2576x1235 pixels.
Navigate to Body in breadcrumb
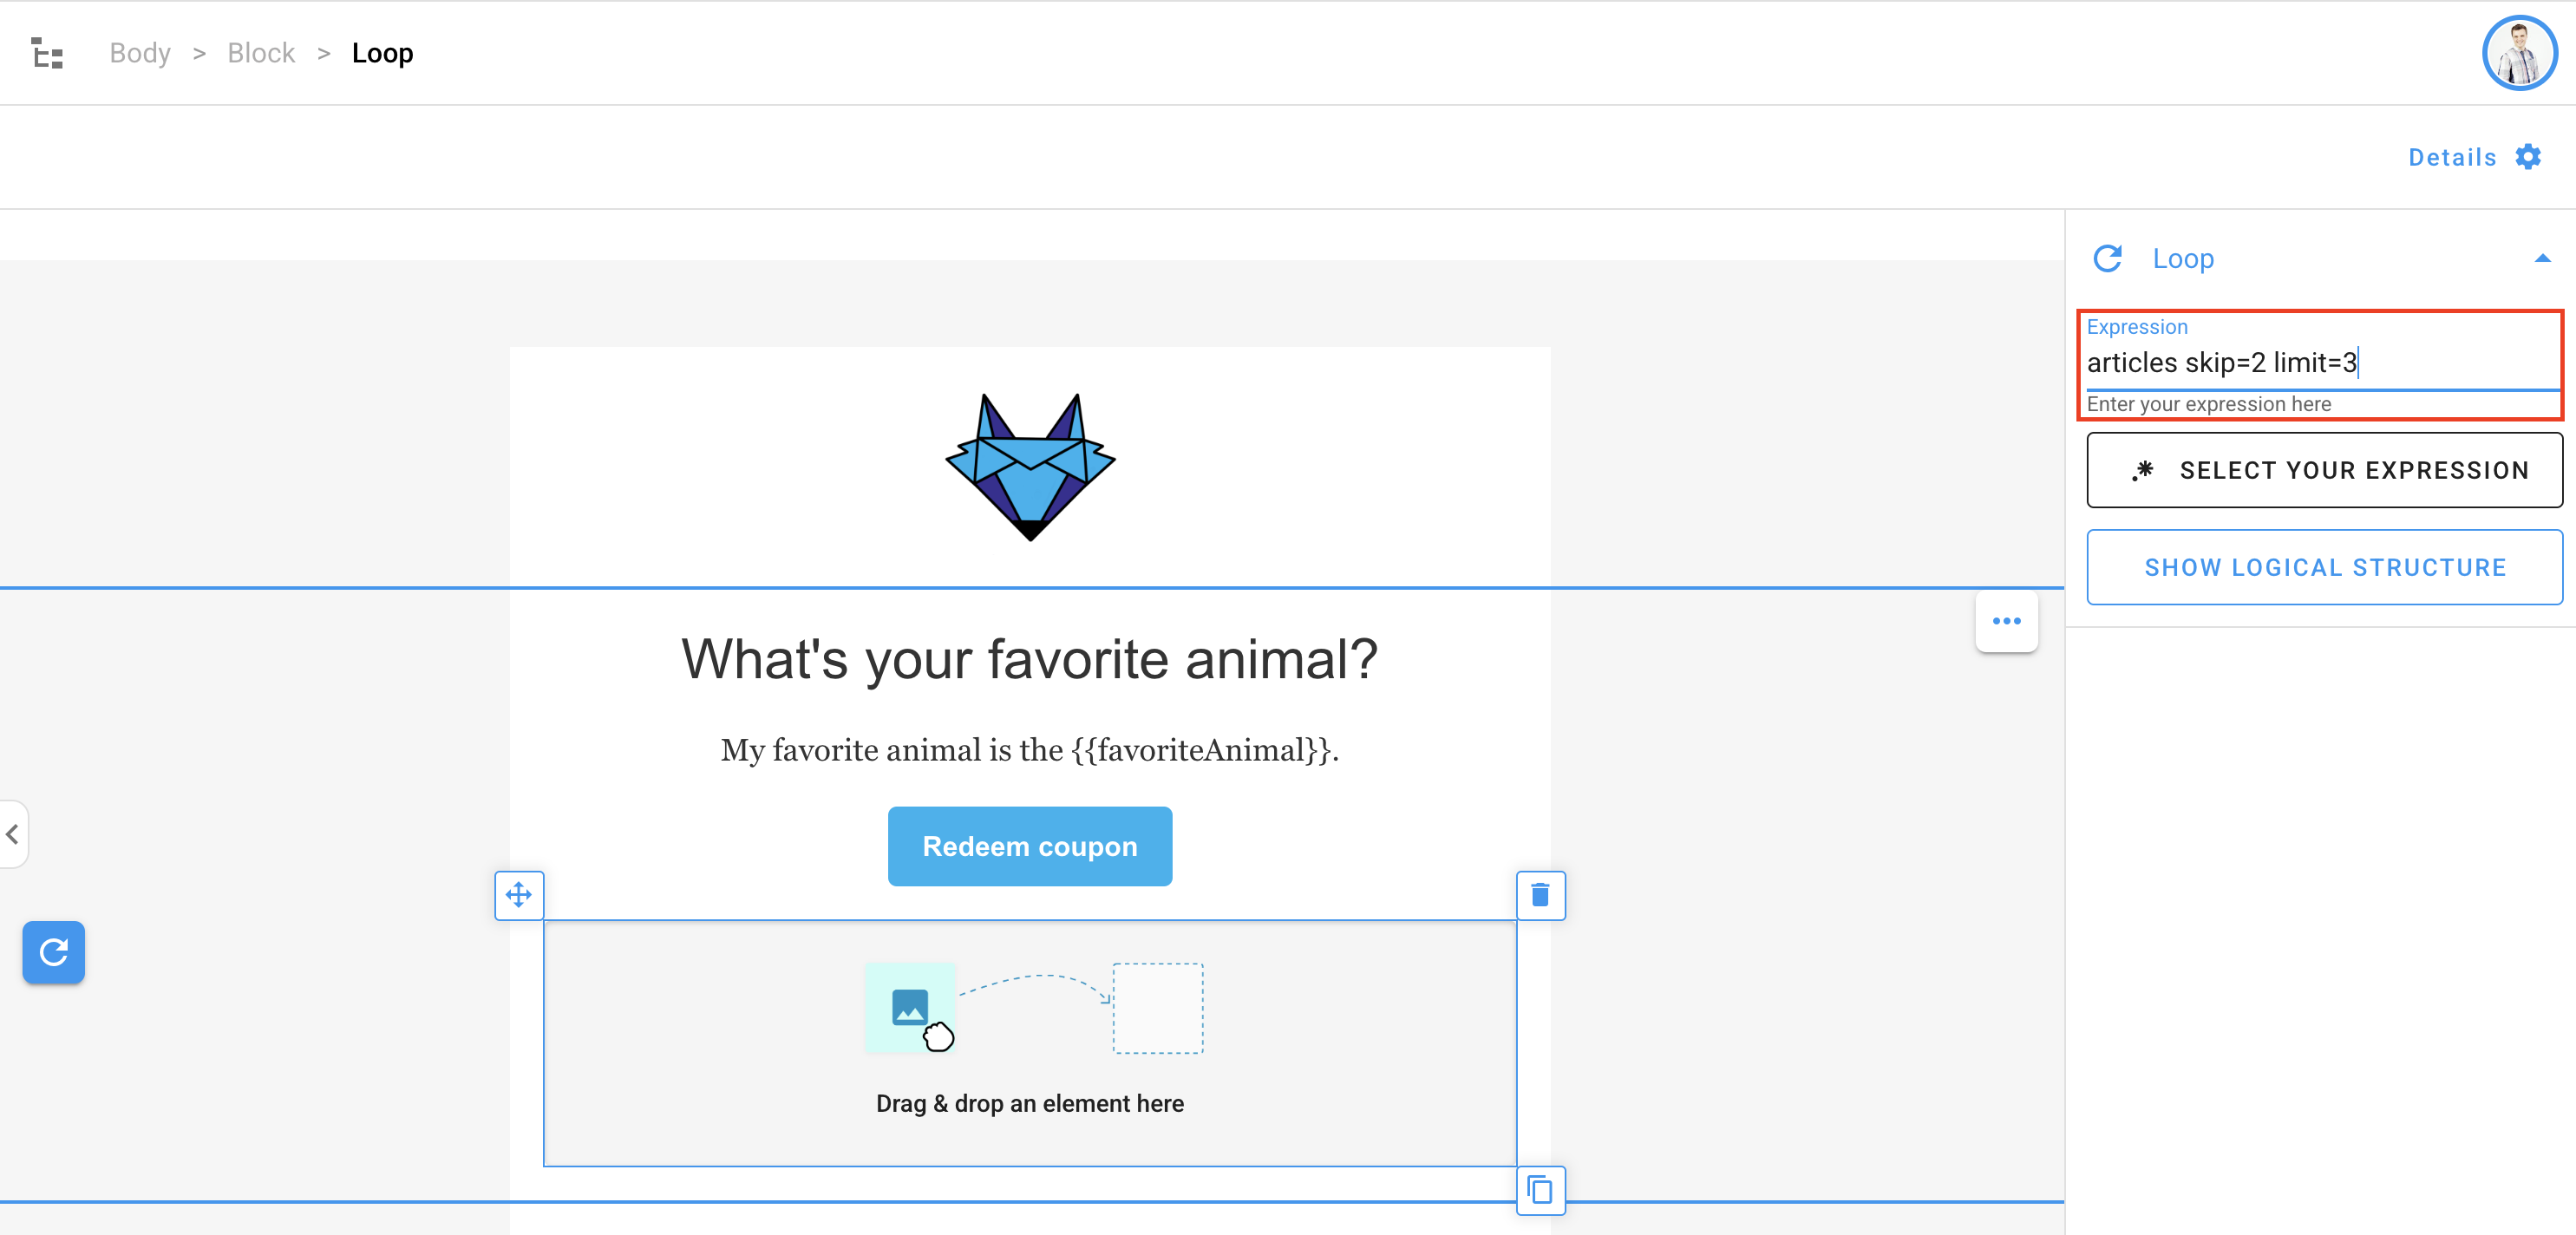pyautogui.click(x=140, y=53)
